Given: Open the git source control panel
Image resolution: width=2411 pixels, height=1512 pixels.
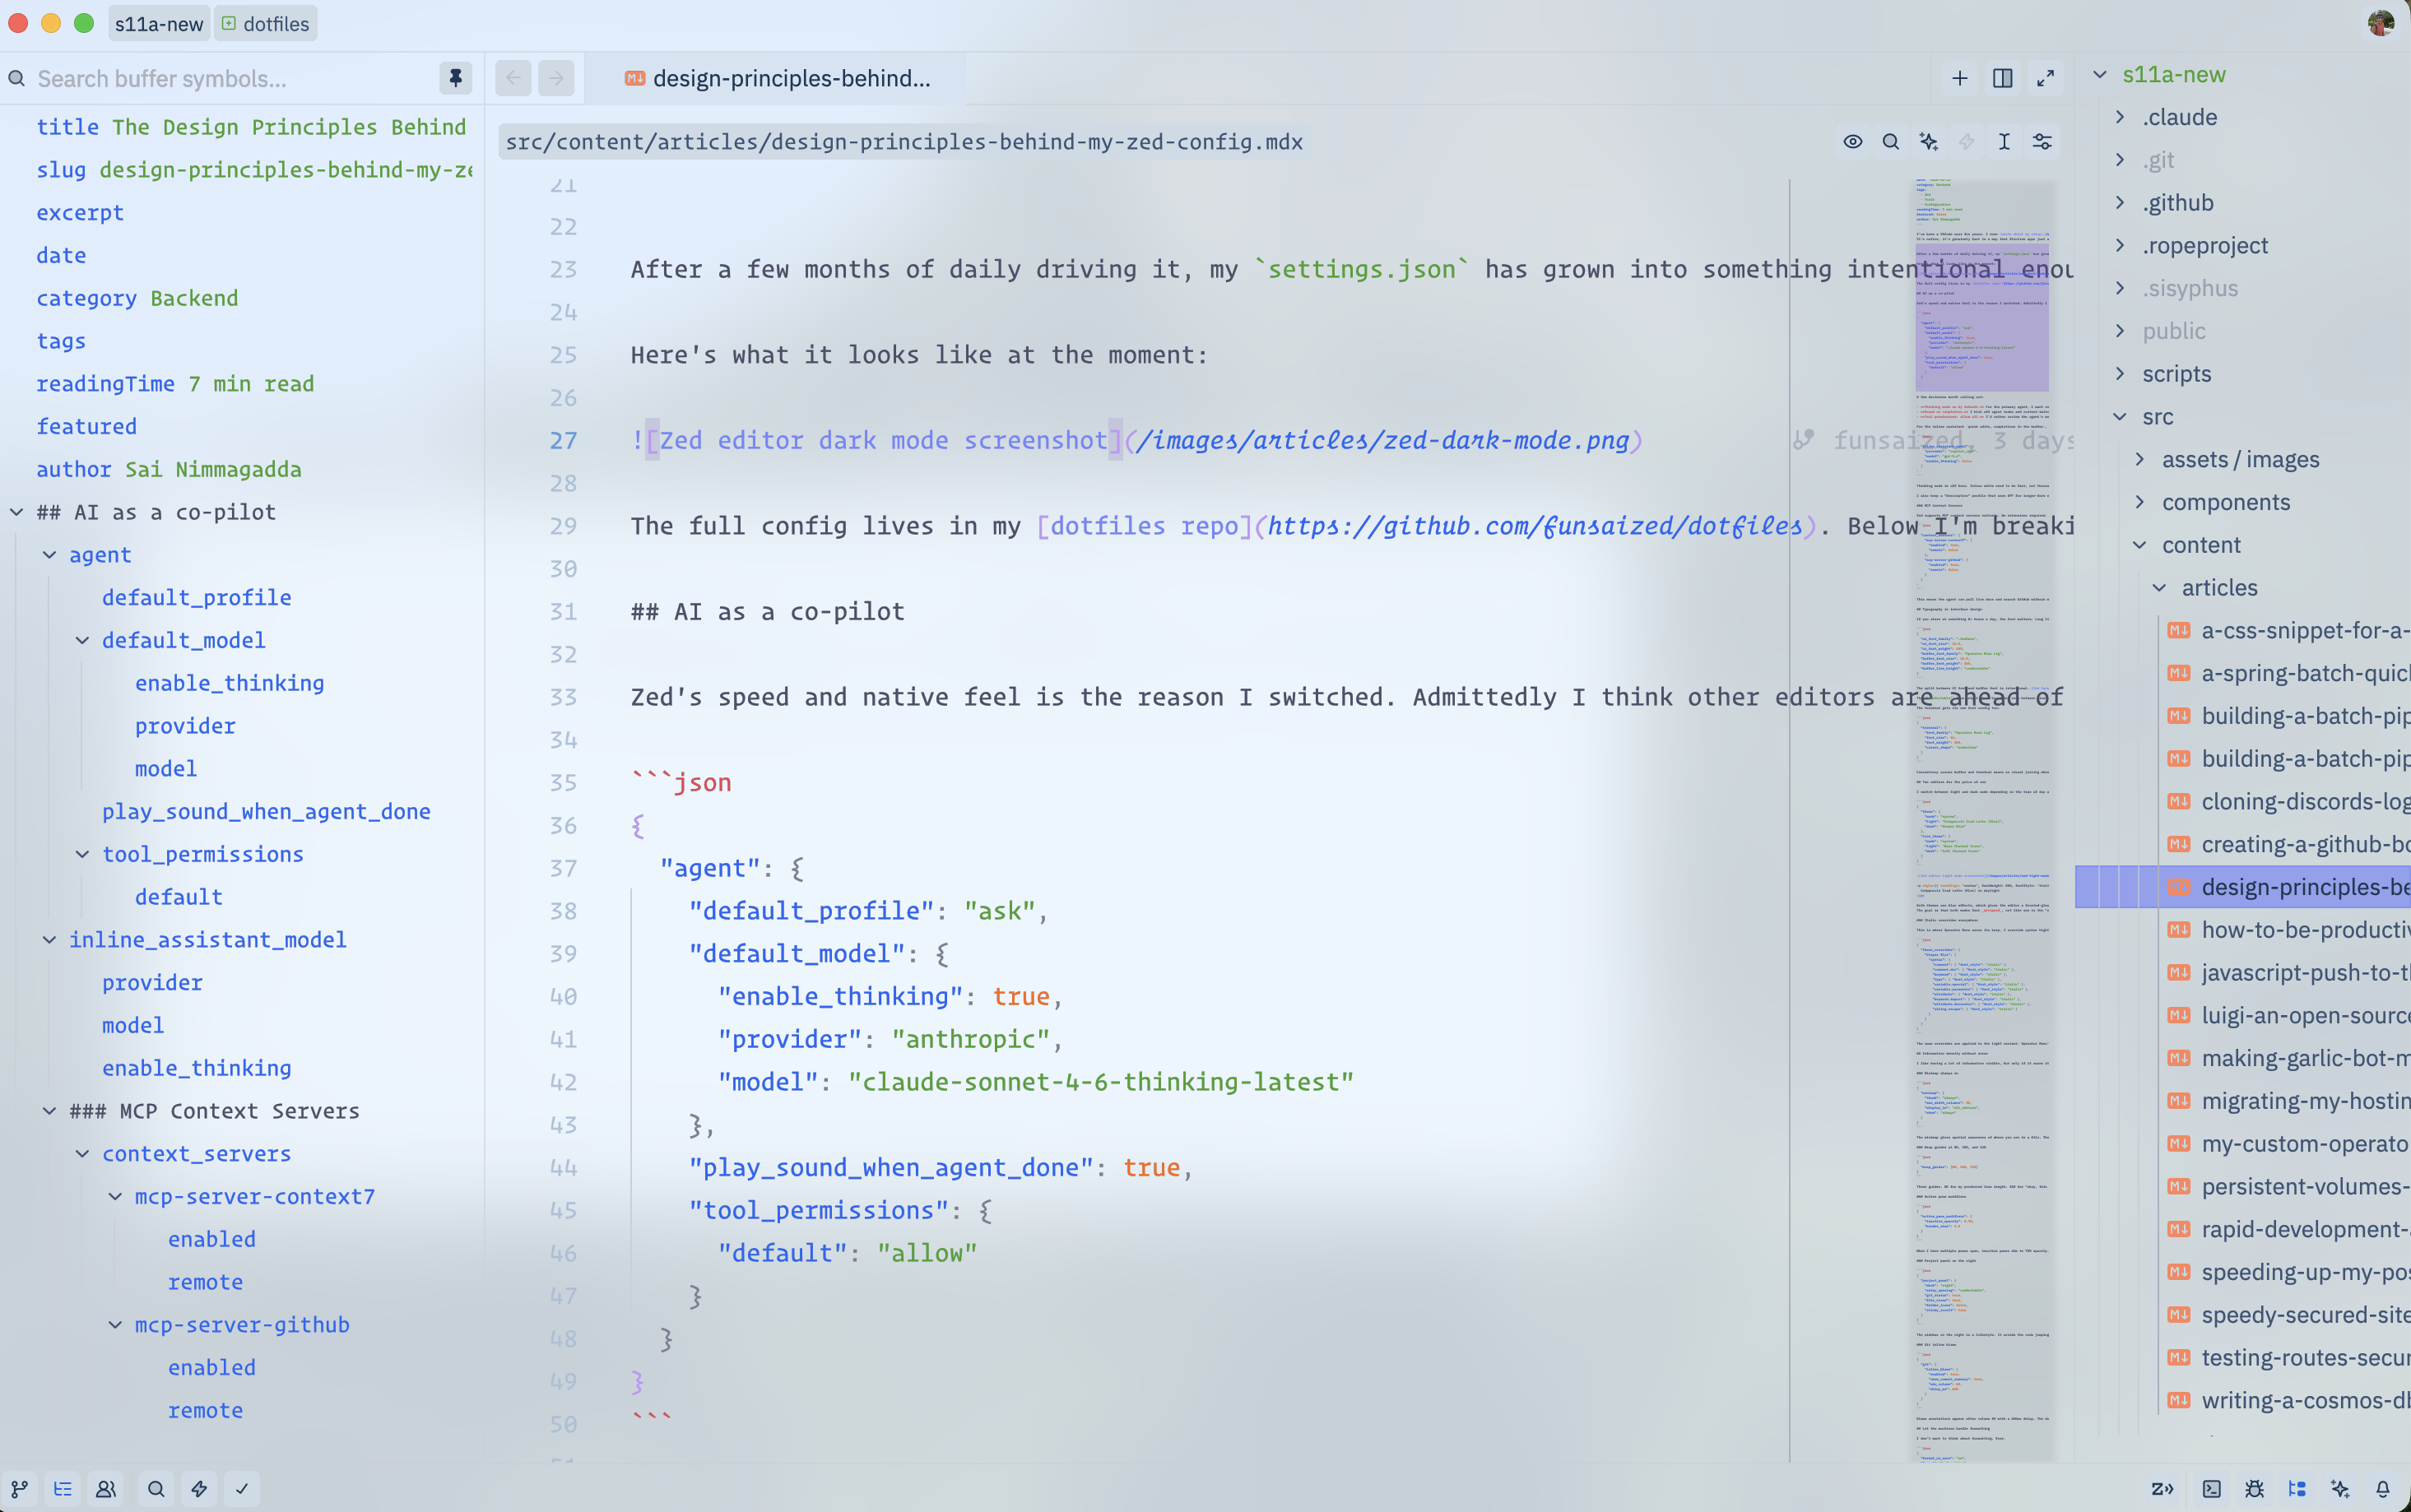Looking at the screenshot, I should tap(20, 1489).
